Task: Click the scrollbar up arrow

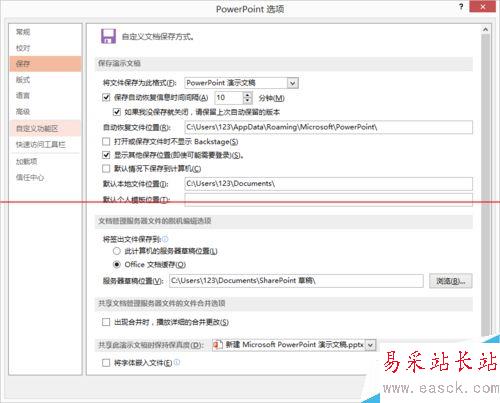Action: [x=485, y=30]
